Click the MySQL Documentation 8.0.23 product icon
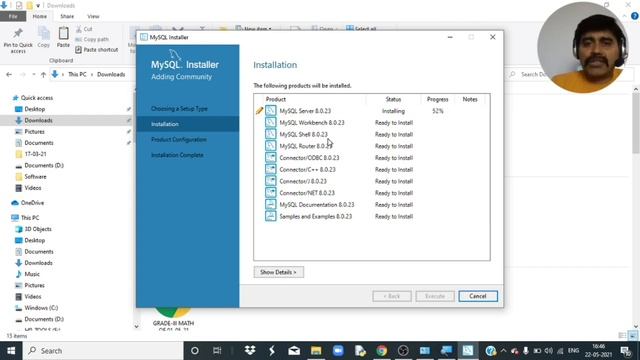The image size is (640, 360). click(x=271, y=204)
